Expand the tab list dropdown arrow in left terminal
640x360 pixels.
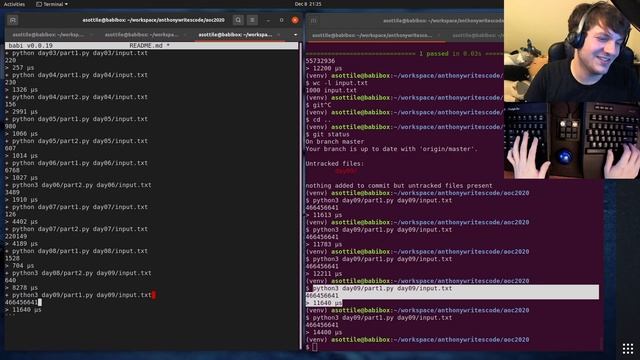(x=296, y=35)
